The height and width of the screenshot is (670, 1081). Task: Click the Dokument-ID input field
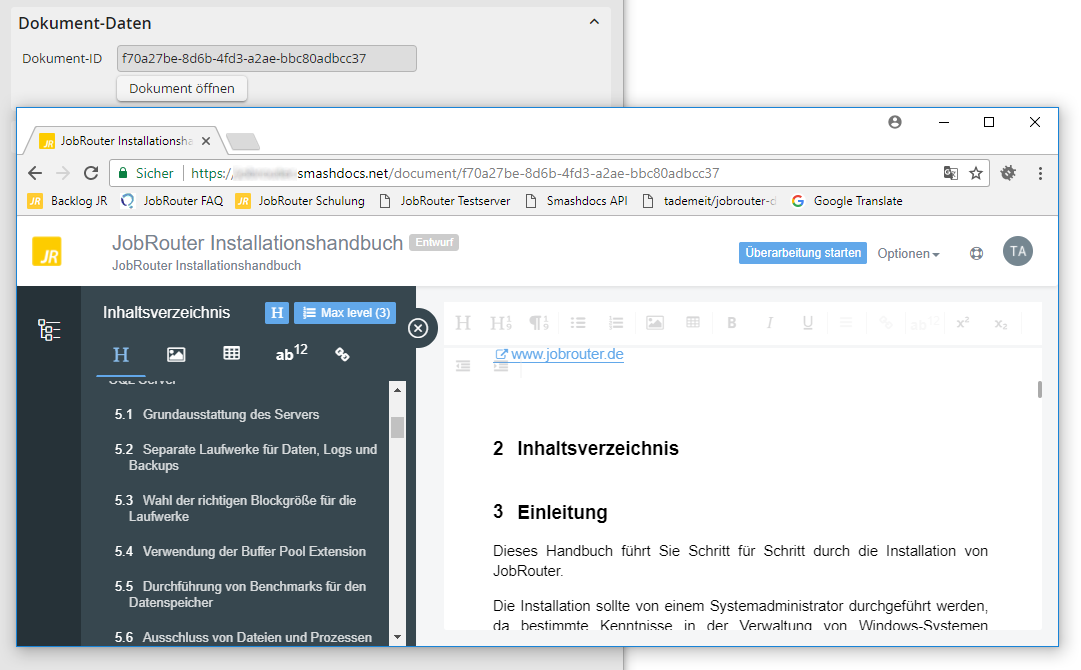(x=266, y=58)
